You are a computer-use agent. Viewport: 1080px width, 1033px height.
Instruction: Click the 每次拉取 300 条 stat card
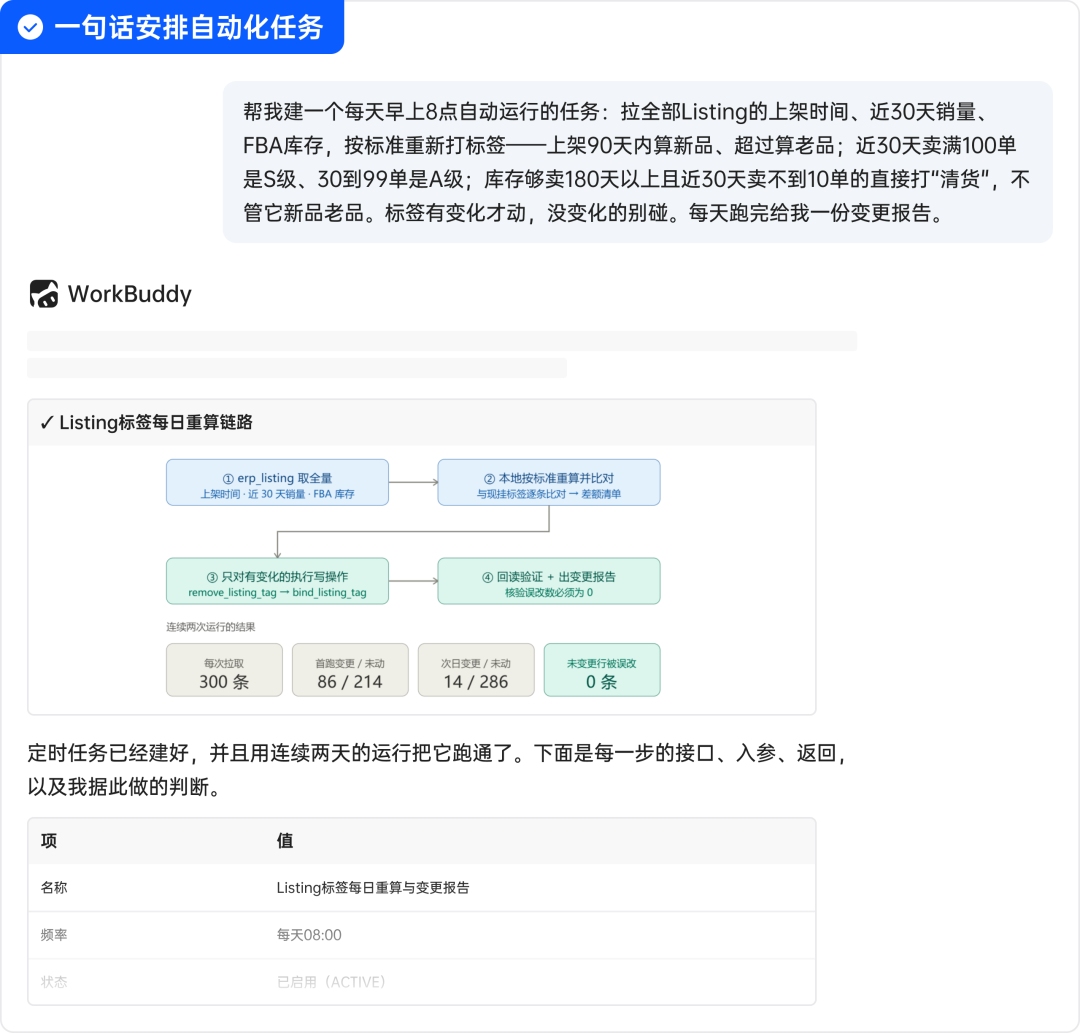pos(224,670)
